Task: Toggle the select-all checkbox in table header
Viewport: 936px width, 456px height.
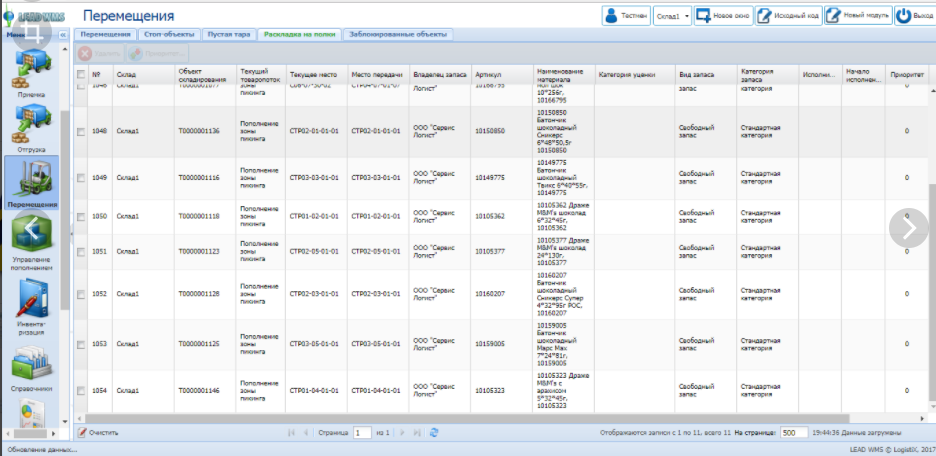Action: (x=82, y=74)
